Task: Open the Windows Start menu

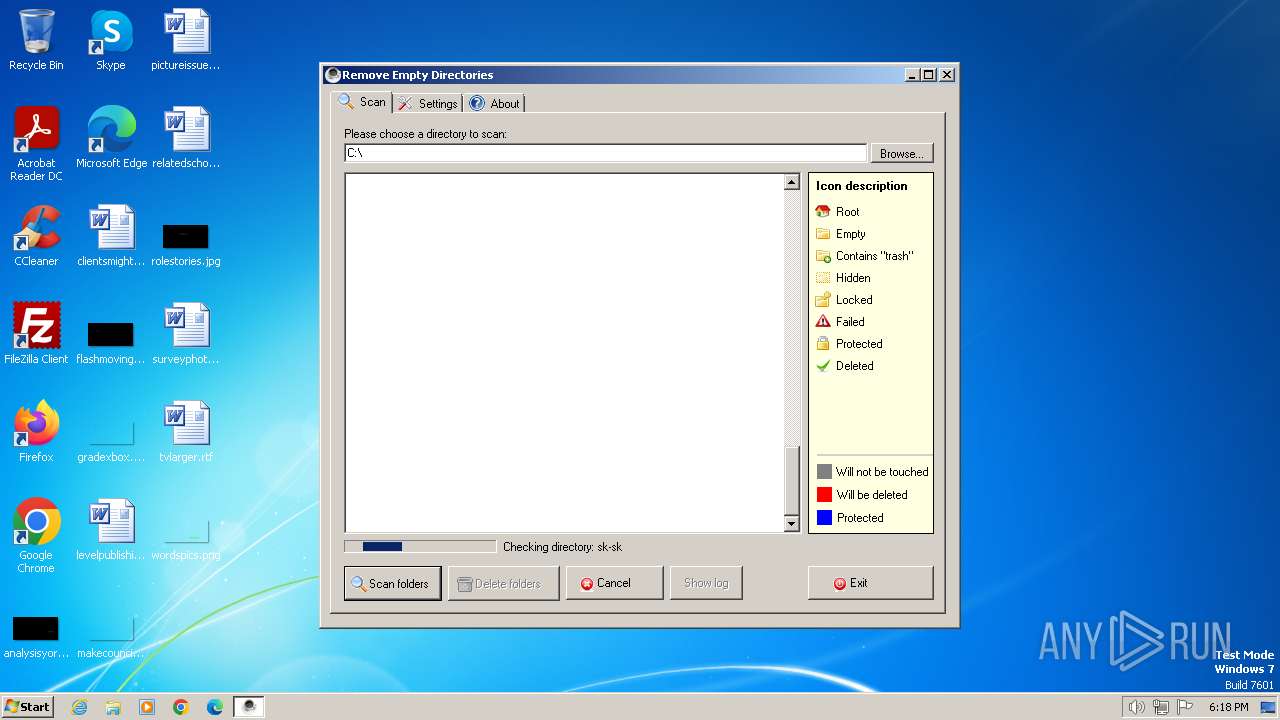Action: tap(27, 707)
